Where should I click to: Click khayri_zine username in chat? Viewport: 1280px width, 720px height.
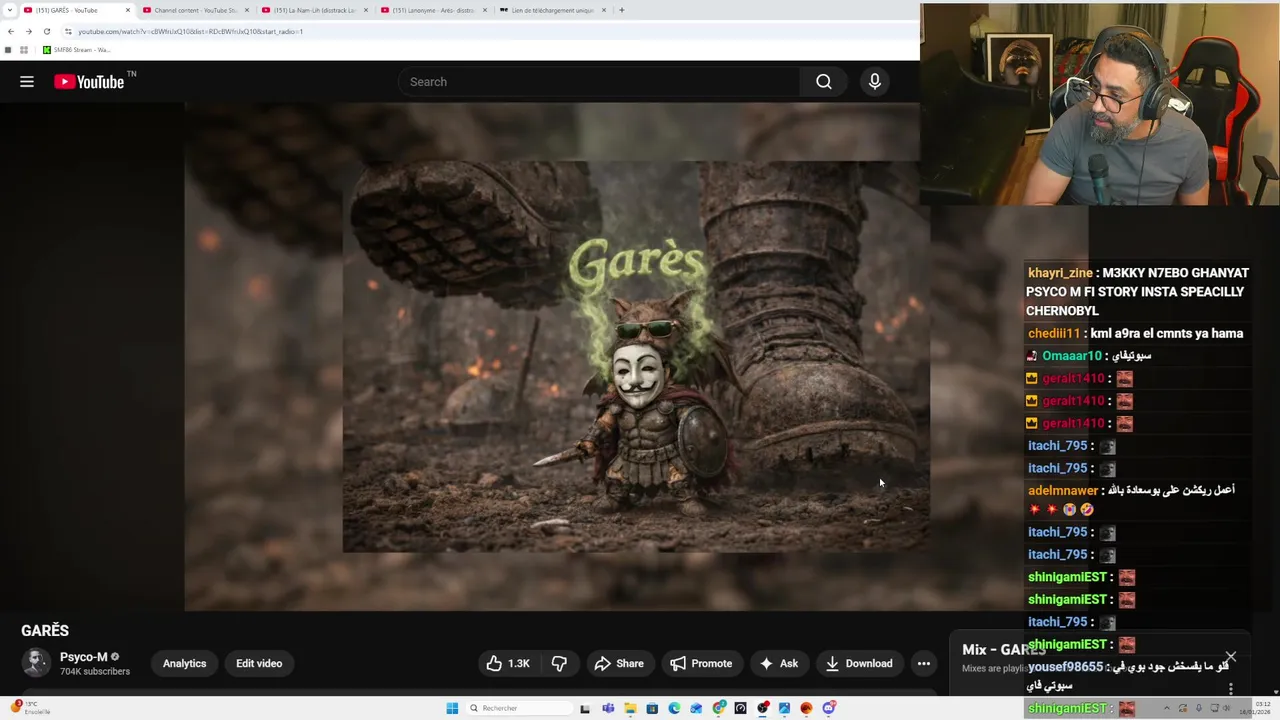click(x=1060, y=273)
